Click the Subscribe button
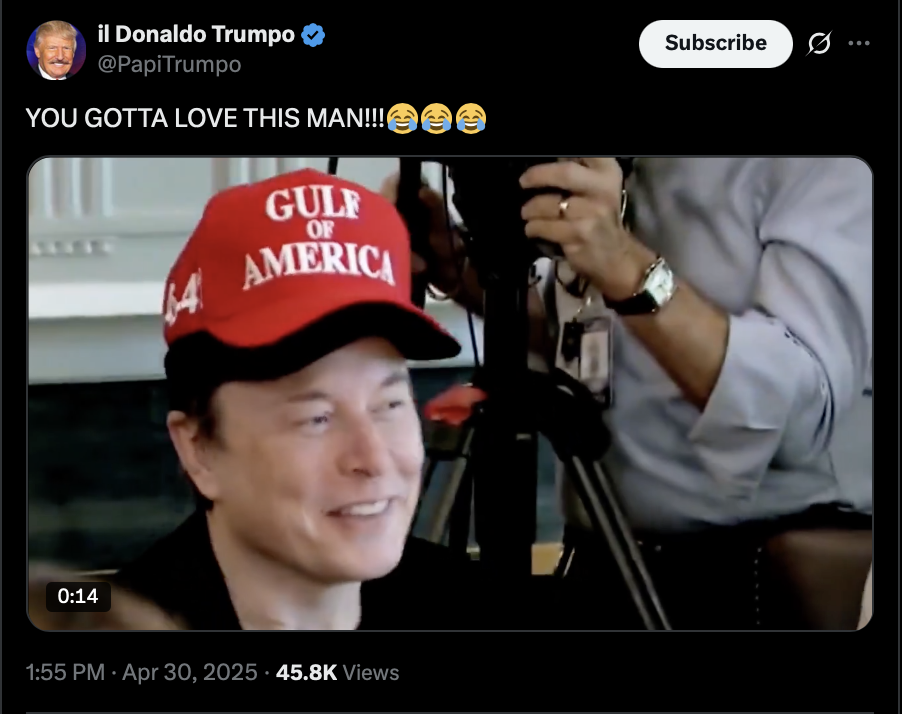Image resolution: width=902 pixels, height=714 pixels. pos(716,44)
